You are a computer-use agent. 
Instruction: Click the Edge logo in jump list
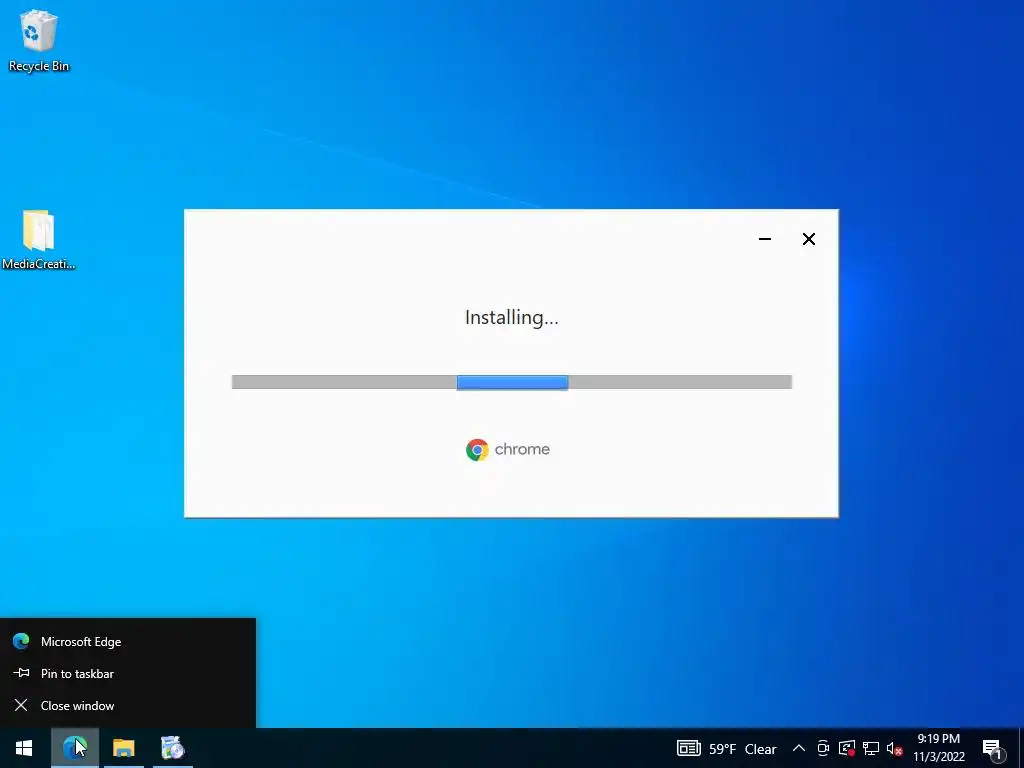(x=21, y=641)
